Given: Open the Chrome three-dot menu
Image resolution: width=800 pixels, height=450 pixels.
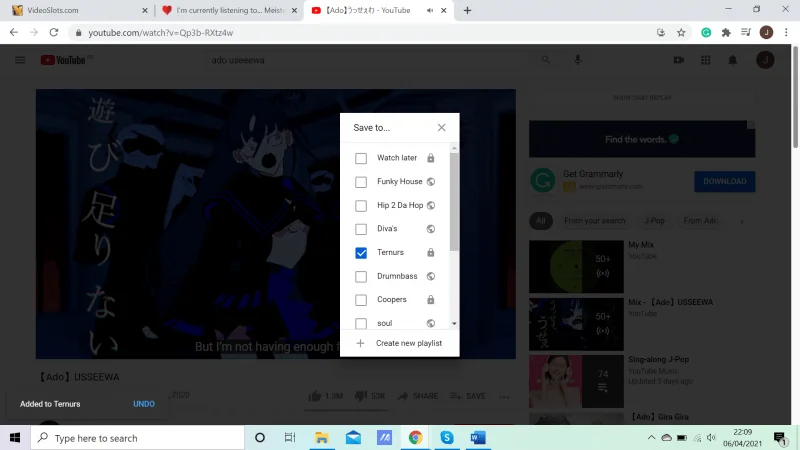Looking at the screenshot, I should coord(786,33).
